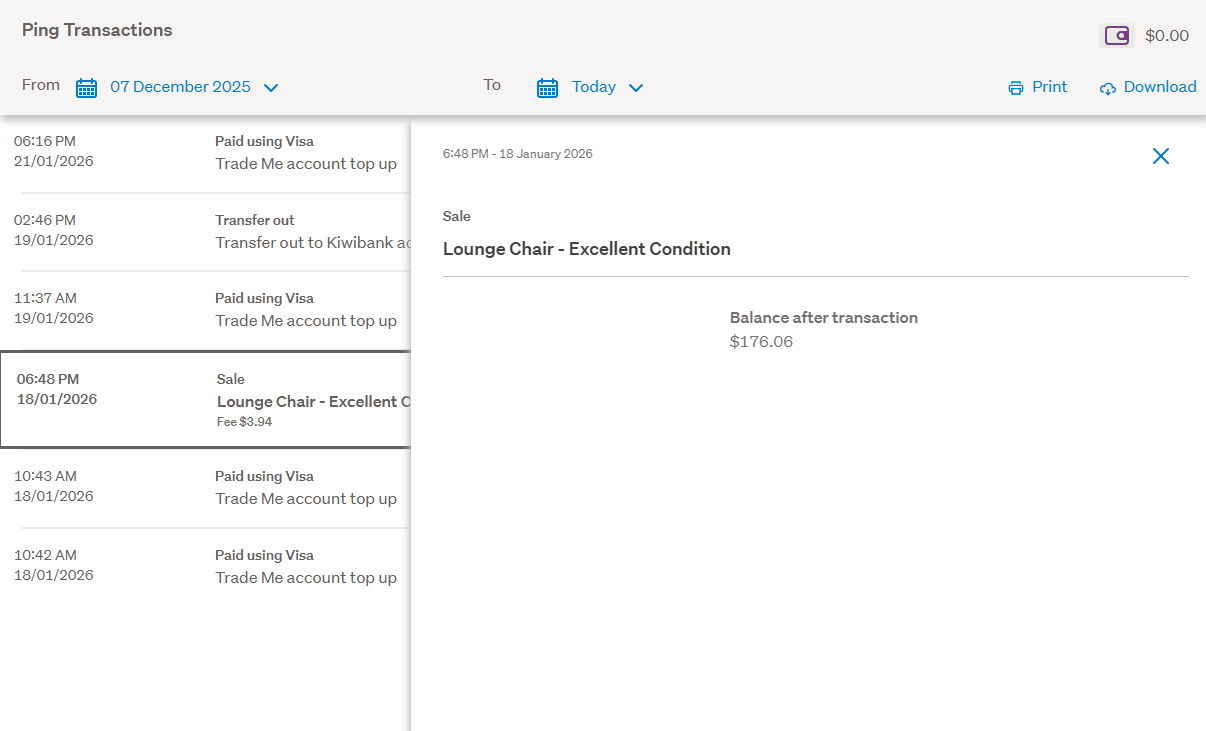Click the printer icon
The height and width of the screenshot is (731, 1206).
[1016, 88]
